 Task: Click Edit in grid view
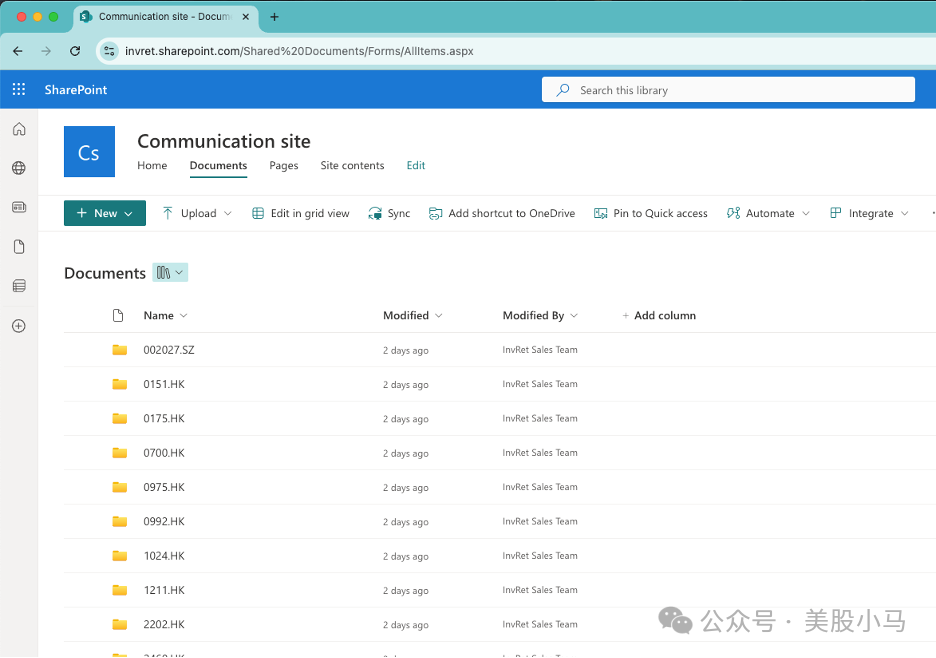coord(301,213)
